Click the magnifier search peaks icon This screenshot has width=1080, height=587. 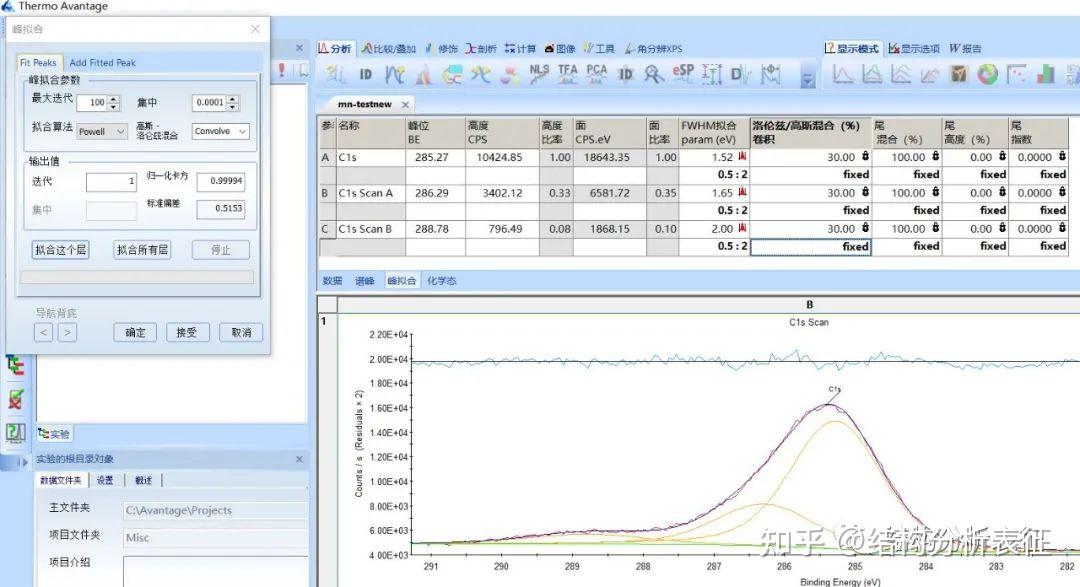[x=653, y=74]
